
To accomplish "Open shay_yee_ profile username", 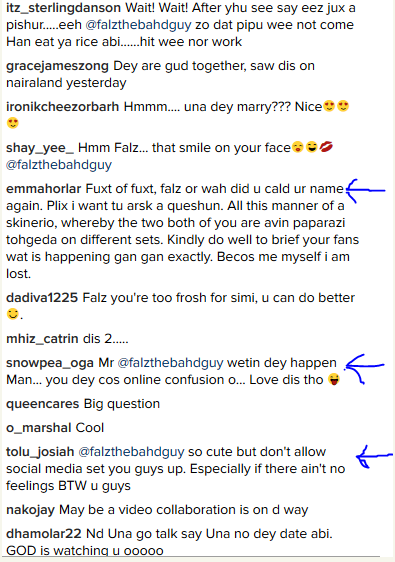I will point(40,148).
